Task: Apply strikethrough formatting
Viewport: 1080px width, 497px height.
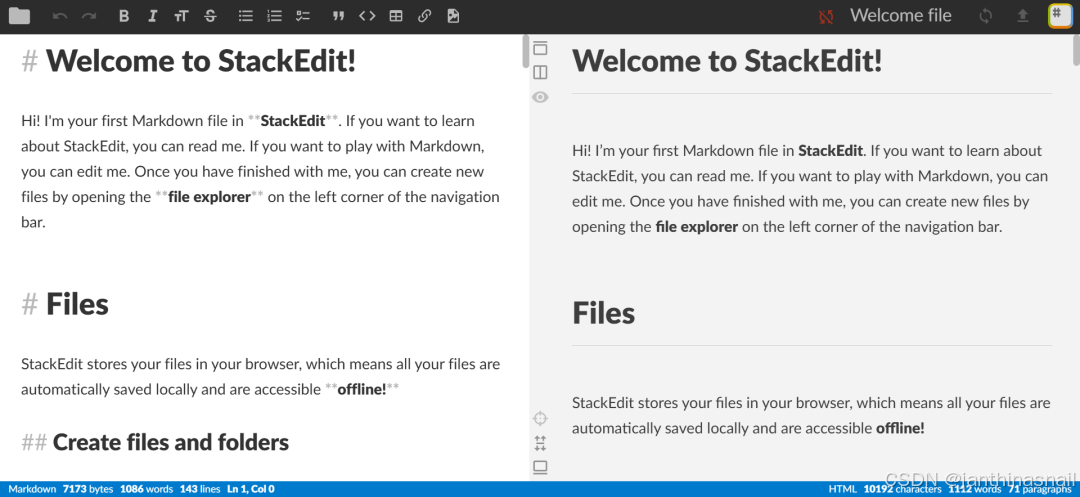Action: pyautogui.click(x=211, y=16)
